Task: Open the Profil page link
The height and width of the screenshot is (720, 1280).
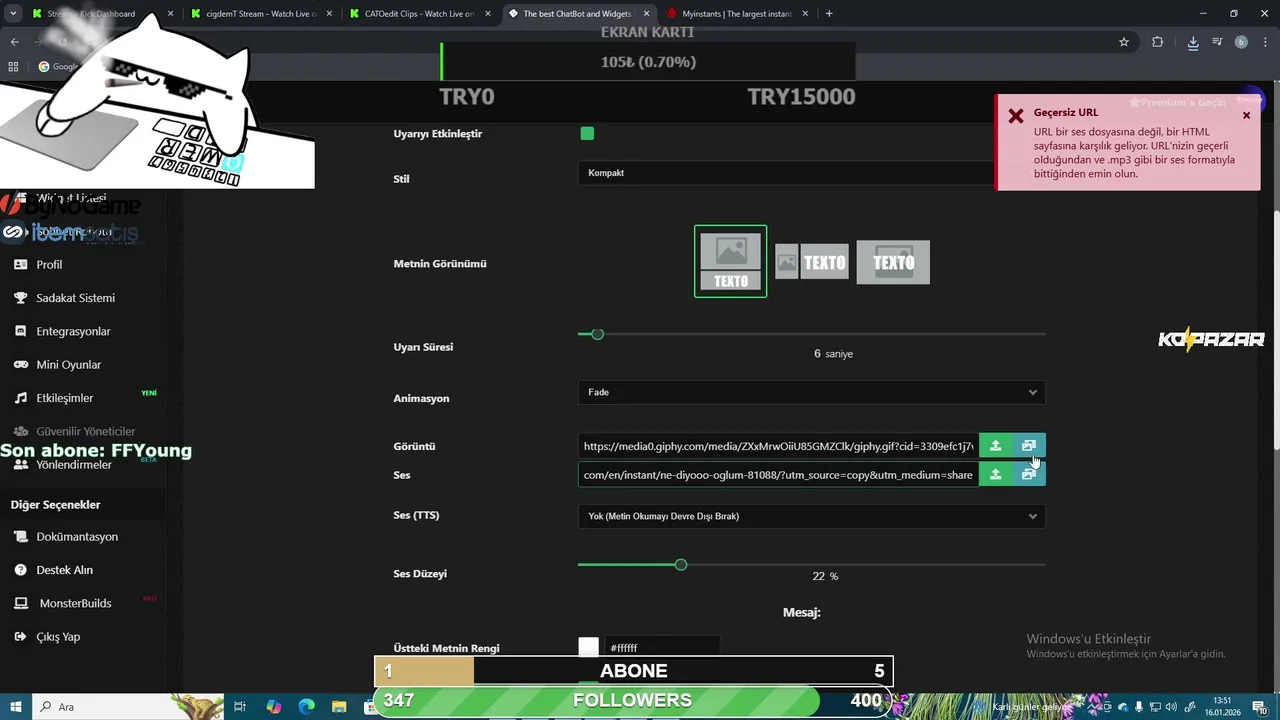Action: [49, 264]
